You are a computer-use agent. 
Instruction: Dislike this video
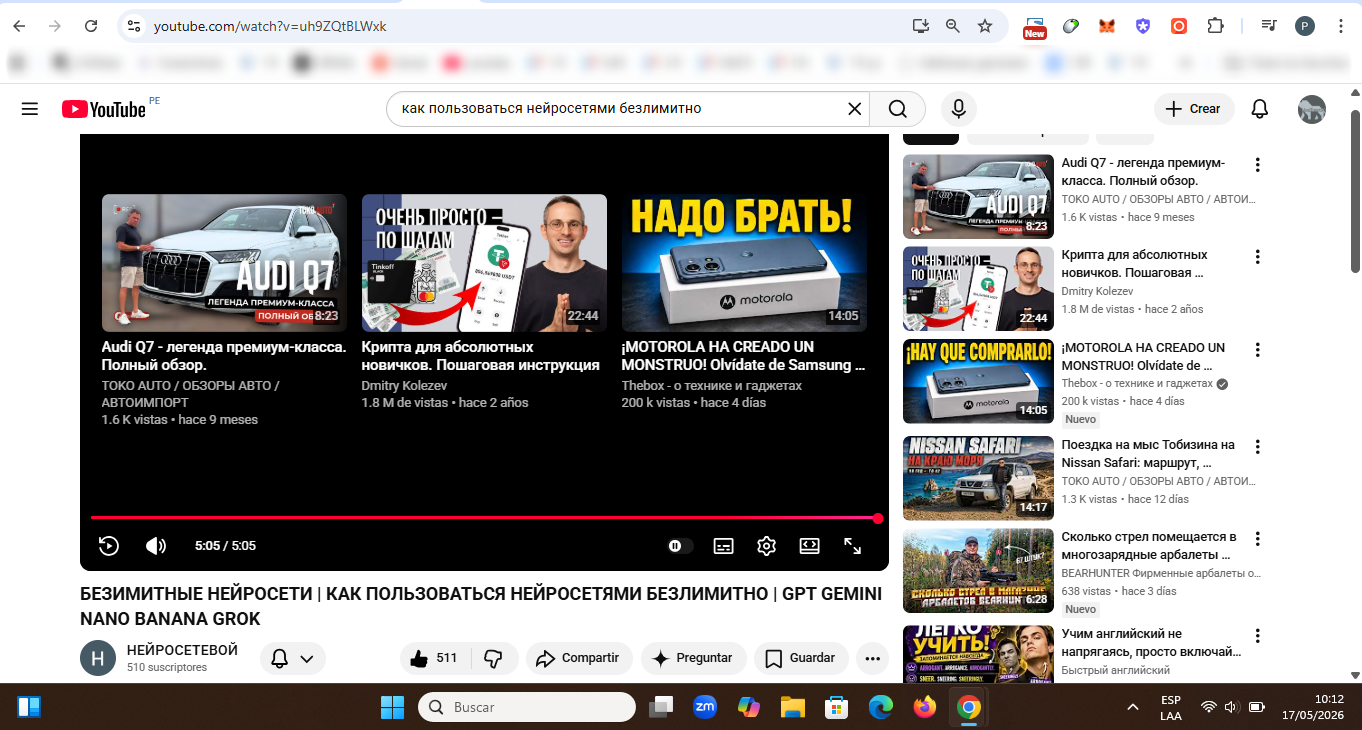point(494,658)
